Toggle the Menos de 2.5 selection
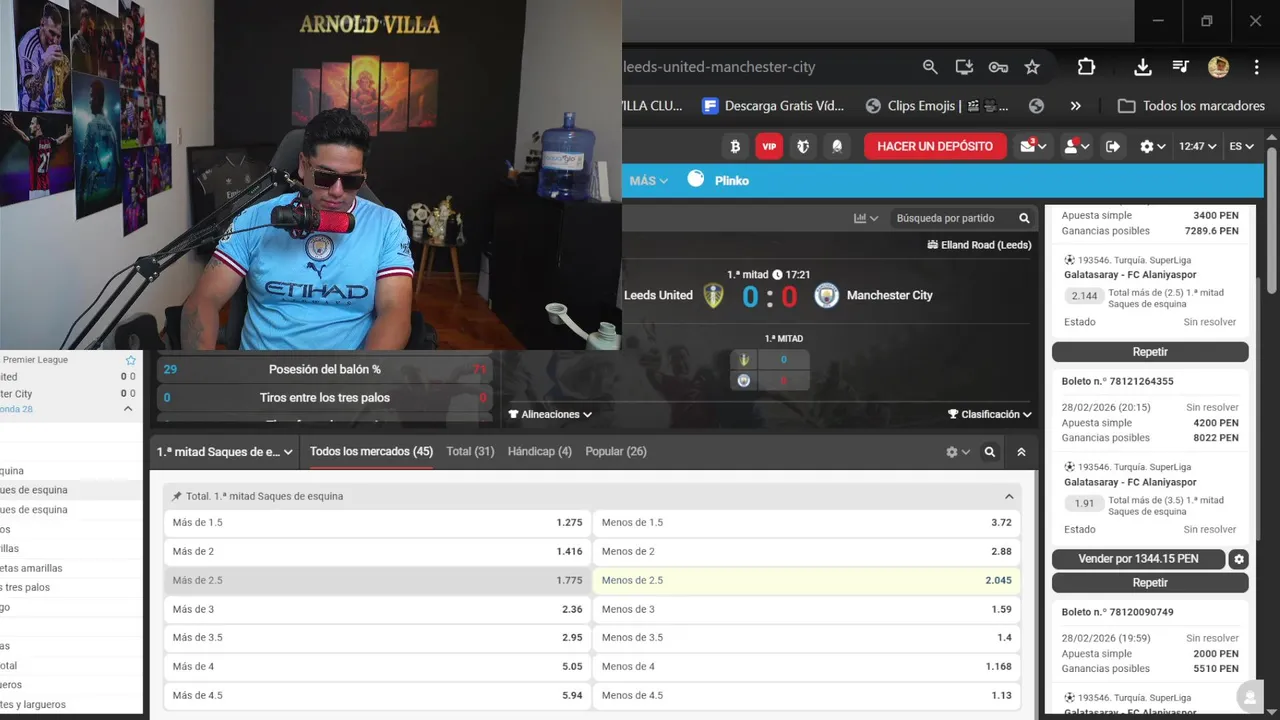 tap(807, 580)
